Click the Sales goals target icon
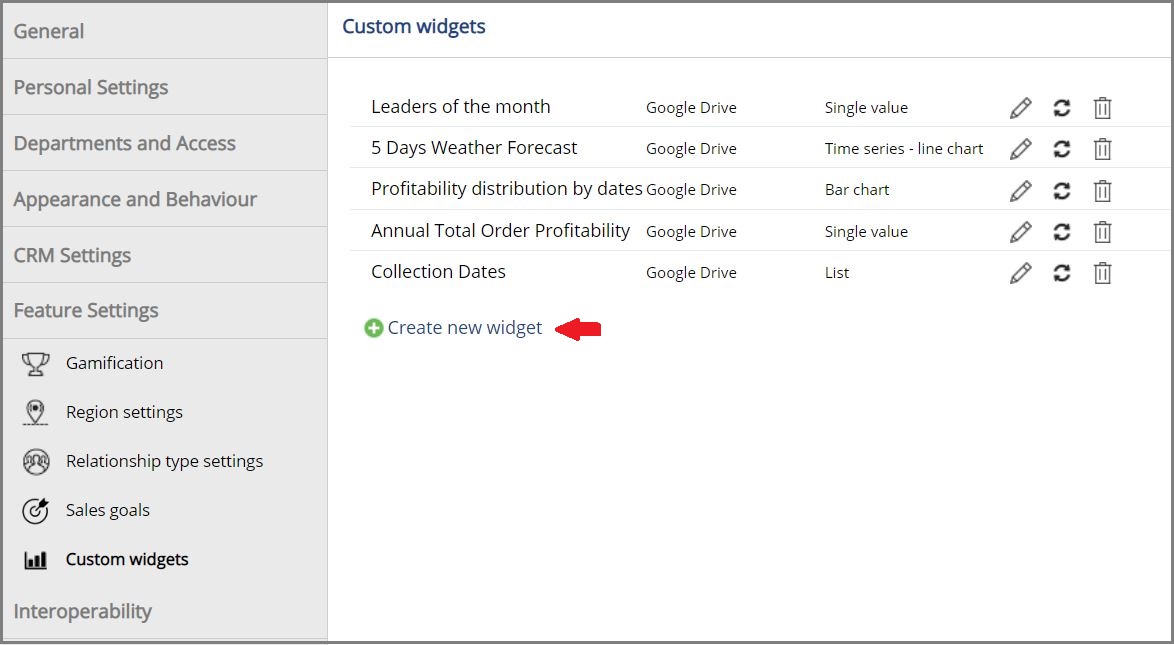This screenshot has height=645, width=1174. pos(35,511)
